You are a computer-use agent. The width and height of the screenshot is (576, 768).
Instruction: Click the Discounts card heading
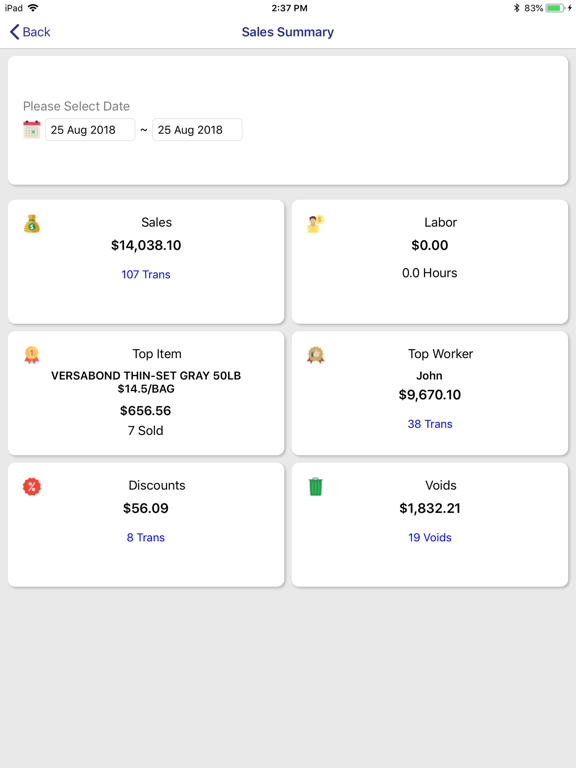[157, 485]
